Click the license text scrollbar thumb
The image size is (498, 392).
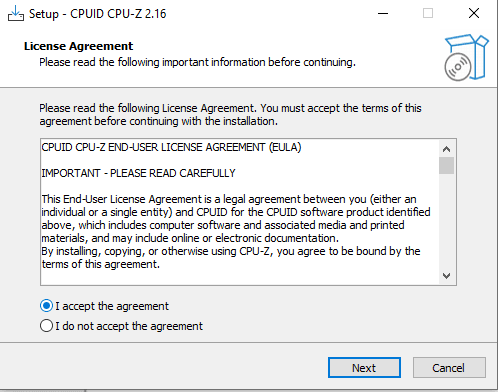[446, 165]
